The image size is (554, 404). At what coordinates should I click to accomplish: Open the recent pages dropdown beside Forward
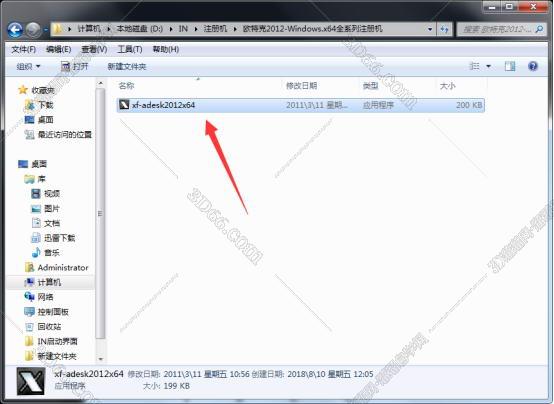coord(46,30)
